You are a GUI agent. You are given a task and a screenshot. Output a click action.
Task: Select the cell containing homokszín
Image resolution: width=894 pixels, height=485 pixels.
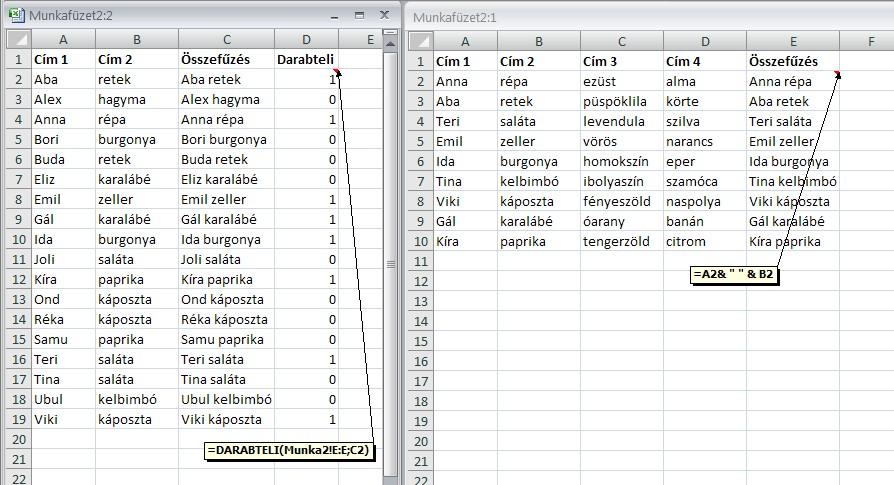(621, 161)
